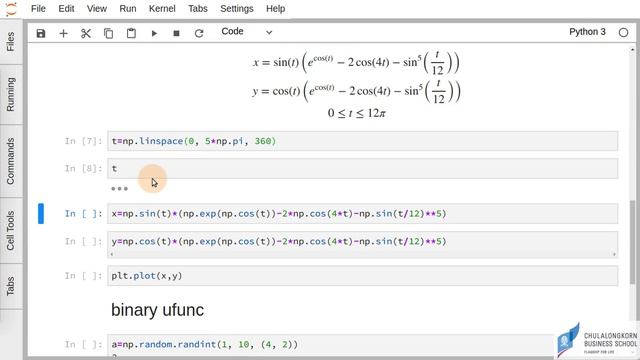Click the Python 3 kernel name
The image size is (640, 360).
coord(587,32)
